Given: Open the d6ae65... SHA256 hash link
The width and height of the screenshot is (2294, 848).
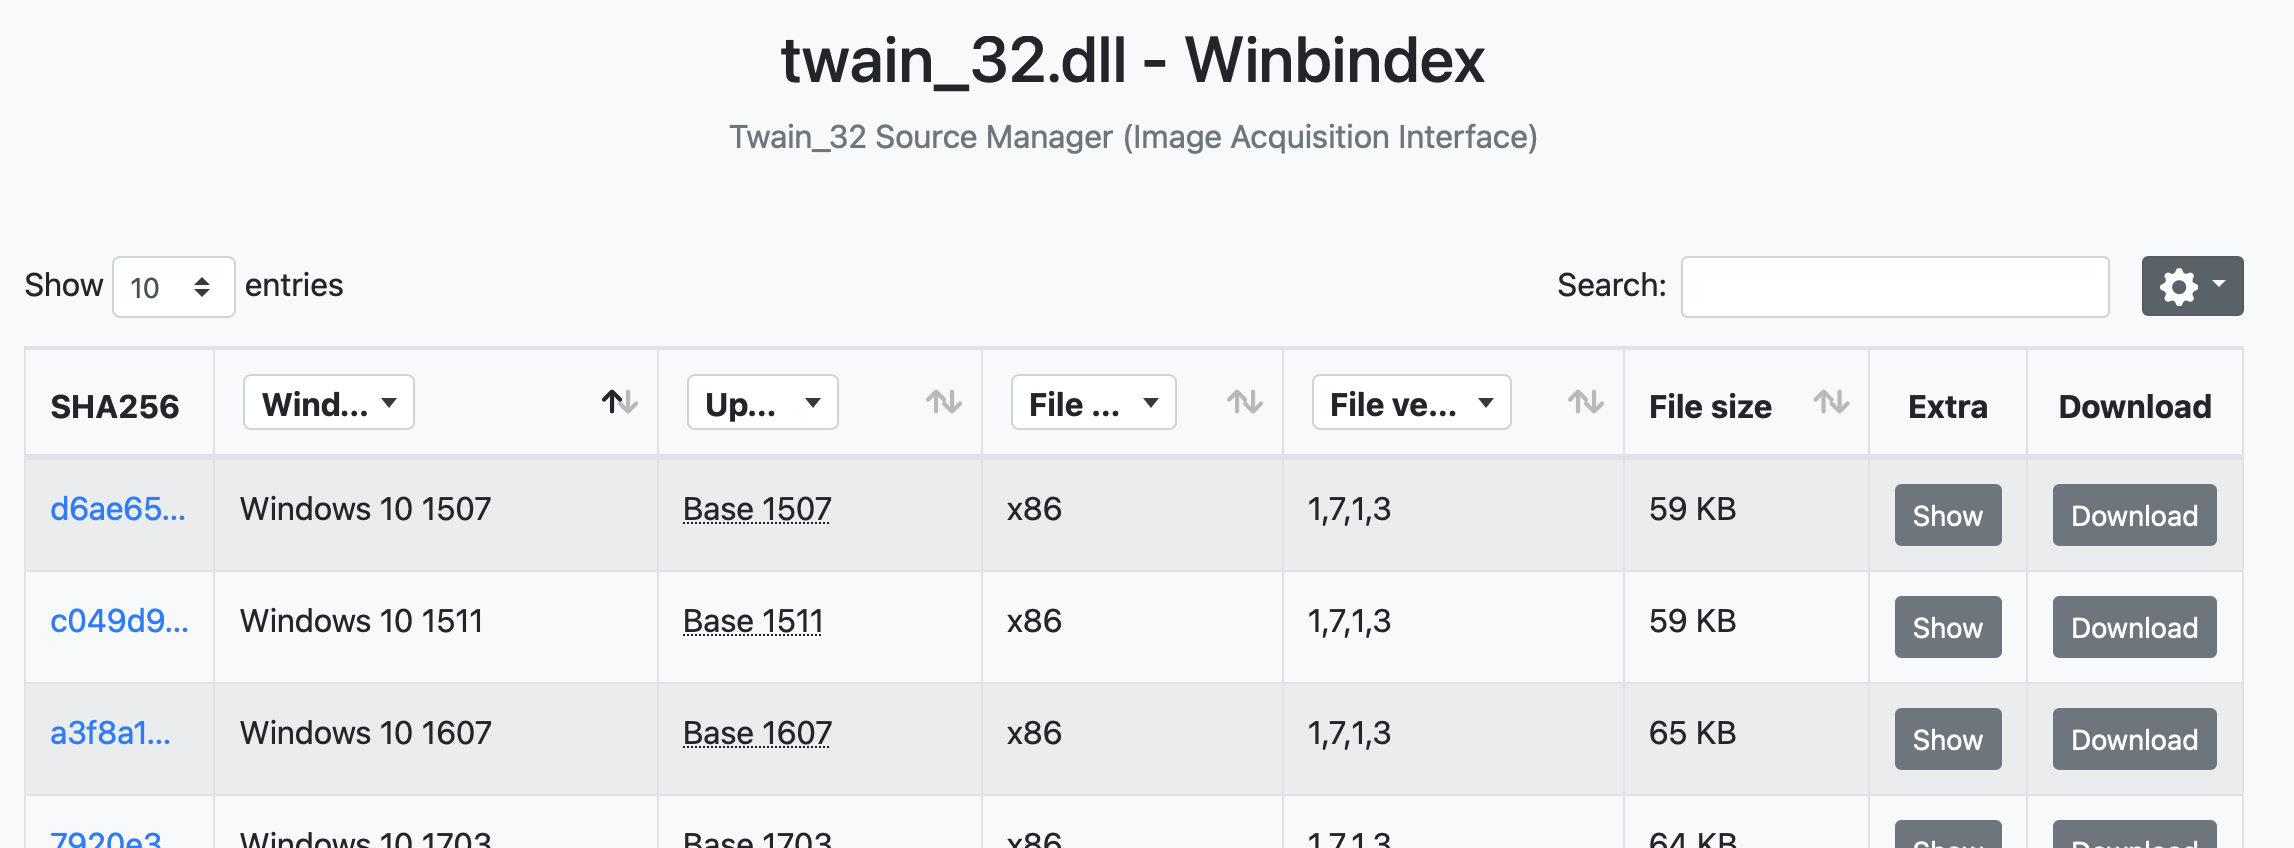Looking at the screenshot, I should point(118,509).
